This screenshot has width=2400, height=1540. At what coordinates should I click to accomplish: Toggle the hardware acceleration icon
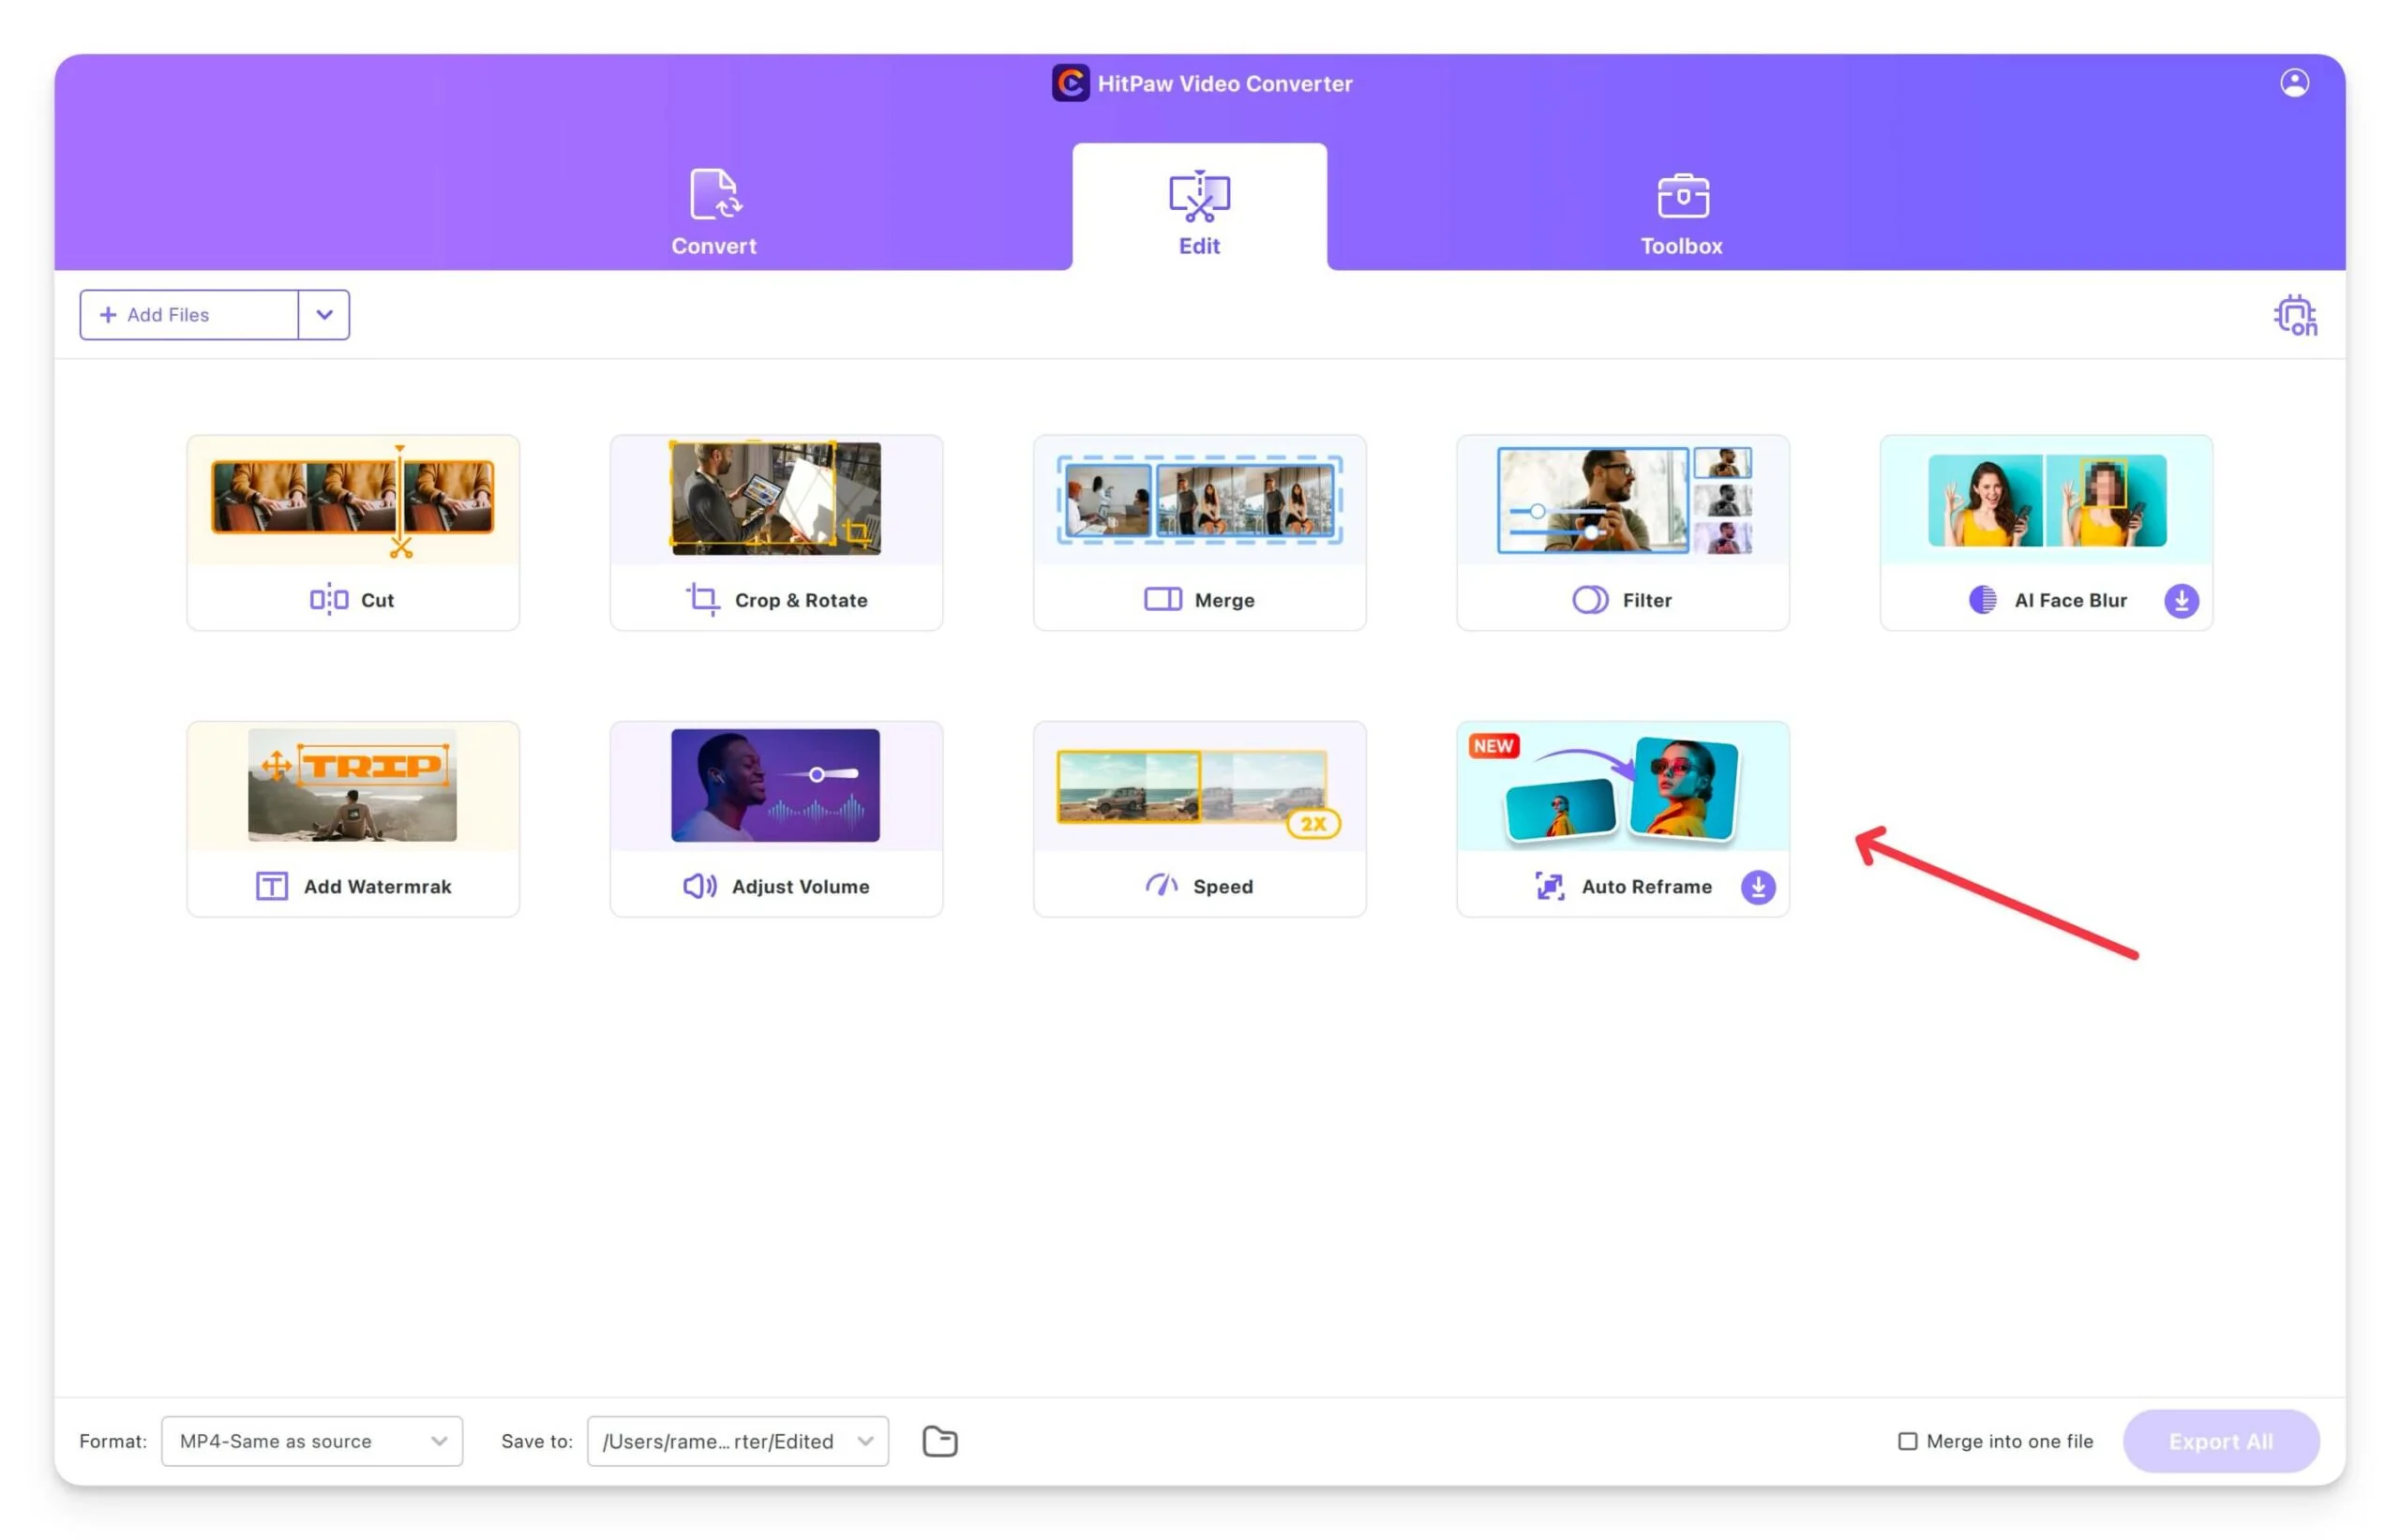pos(2294,315)
